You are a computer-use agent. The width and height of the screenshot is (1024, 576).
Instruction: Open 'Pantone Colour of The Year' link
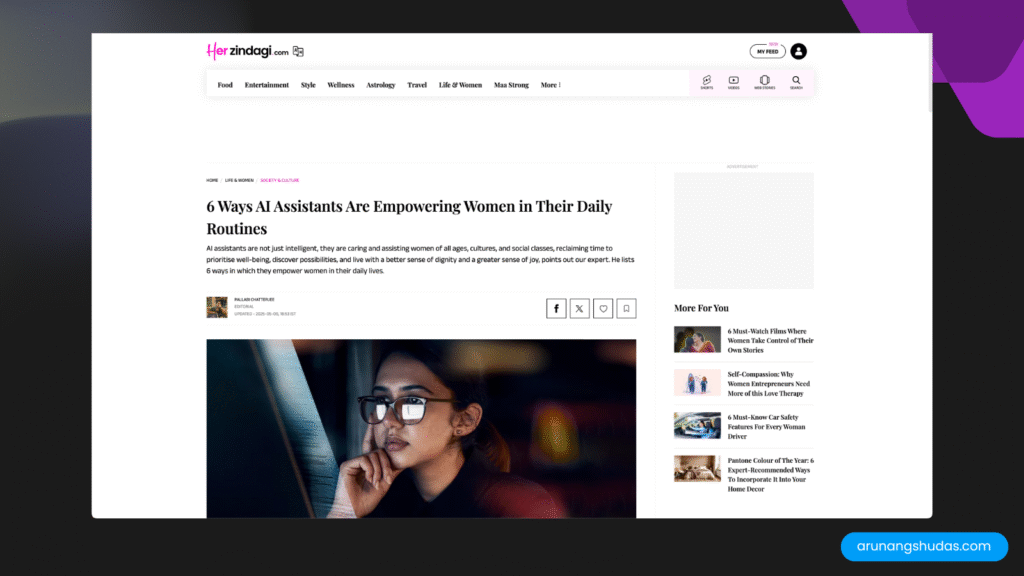click(x=771, y=475)
